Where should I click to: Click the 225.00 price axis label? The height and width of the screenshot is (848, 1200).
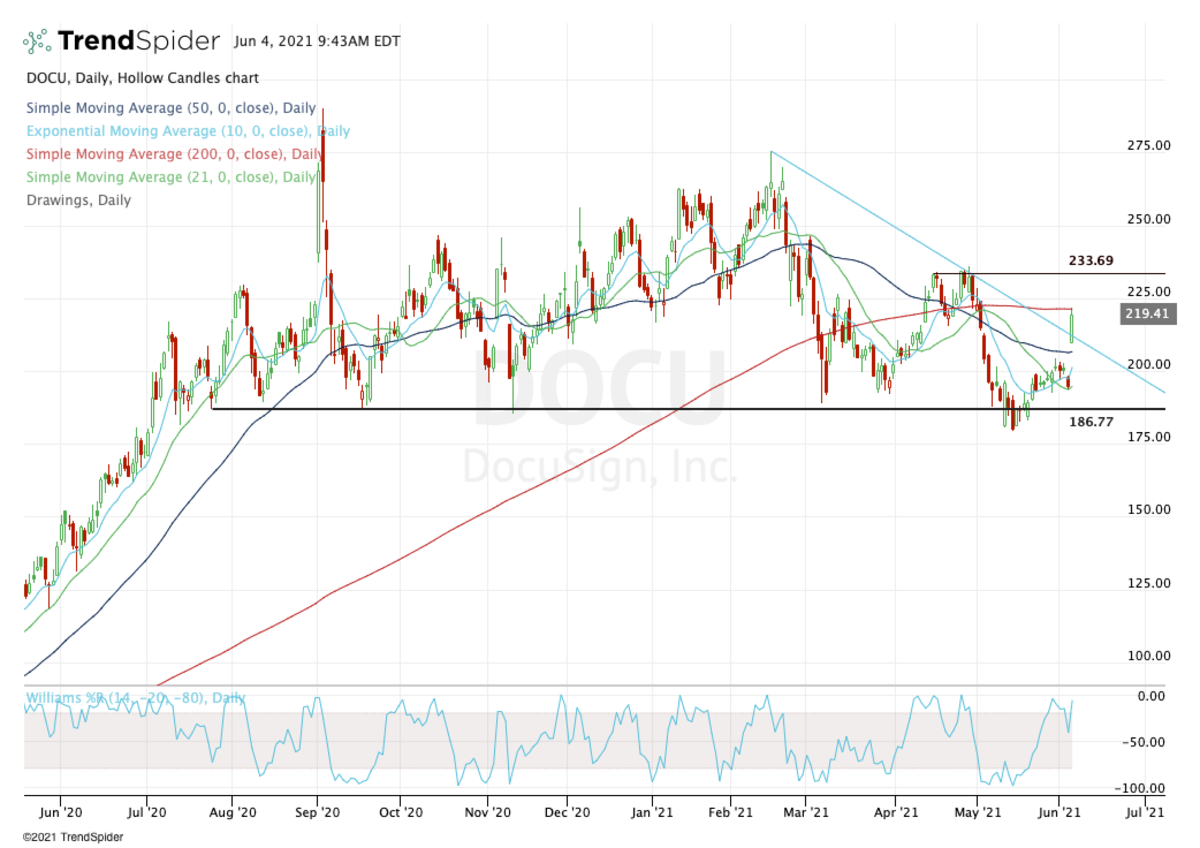pyautogui.click(x=1148, y=292)
